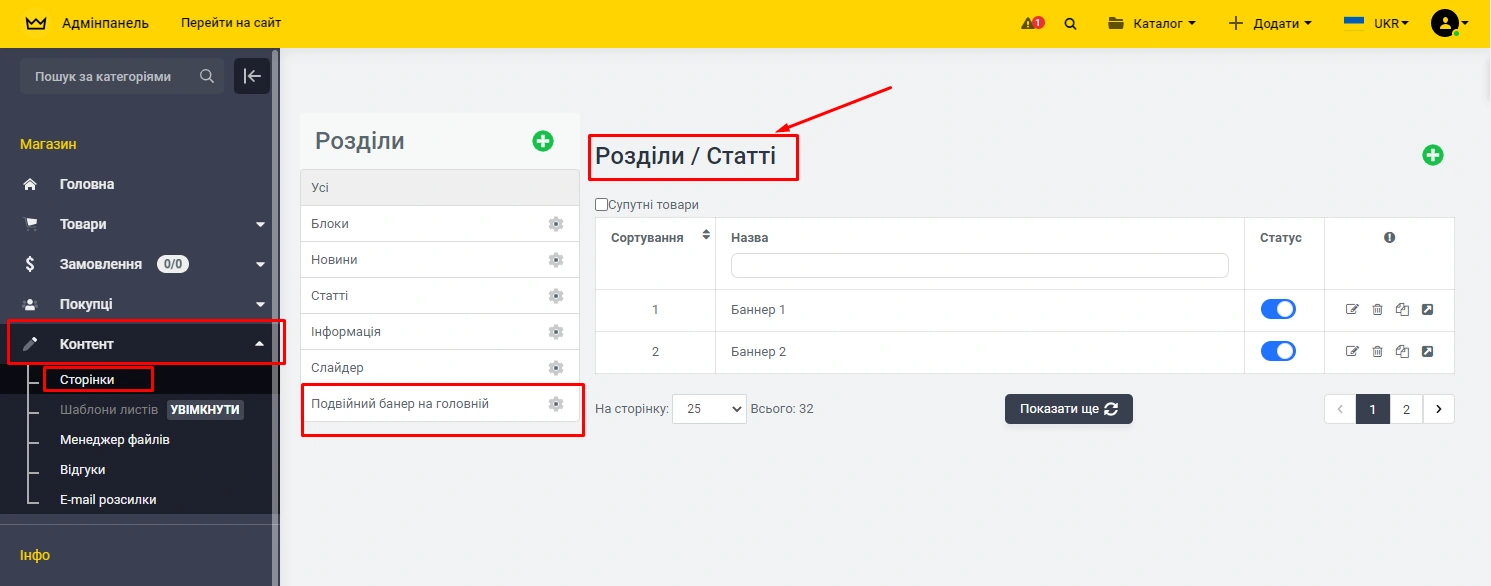This screenshot has height=586, width=1491.
Task: Toggle status switch for Баннер 1
Action: click(1278, 310)
